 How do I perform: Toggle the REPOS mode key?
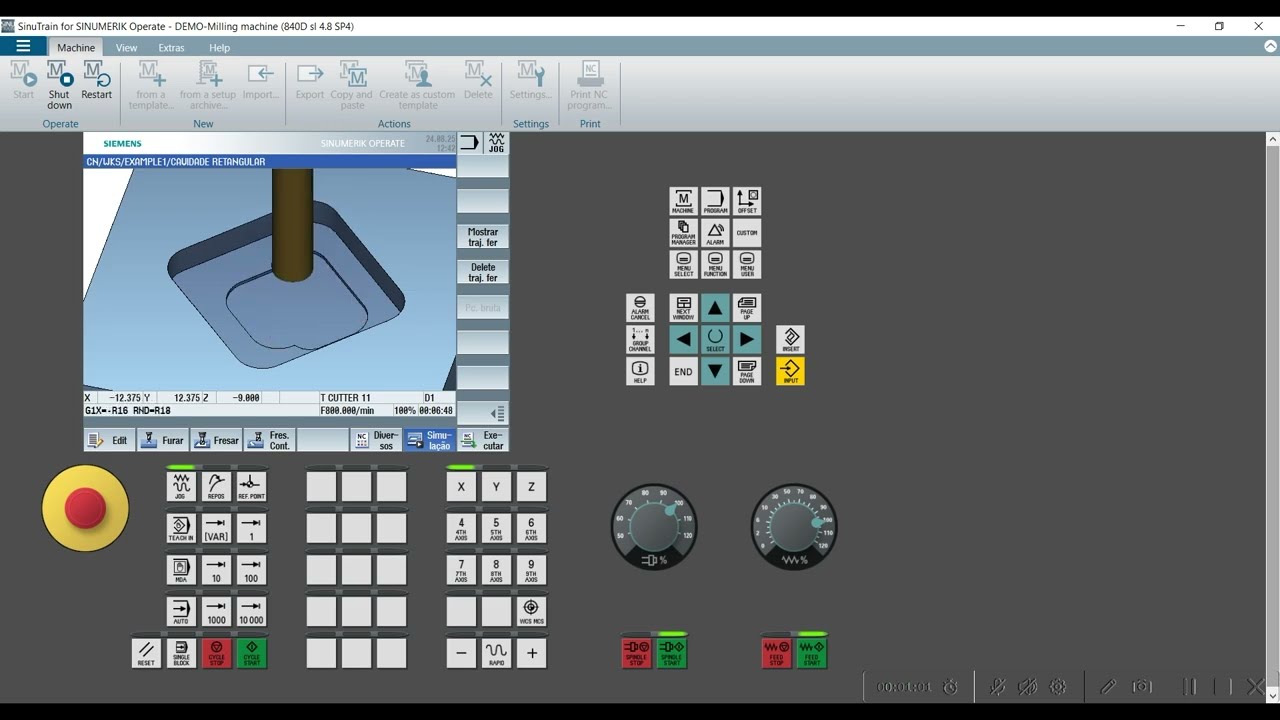coord(216,487)
